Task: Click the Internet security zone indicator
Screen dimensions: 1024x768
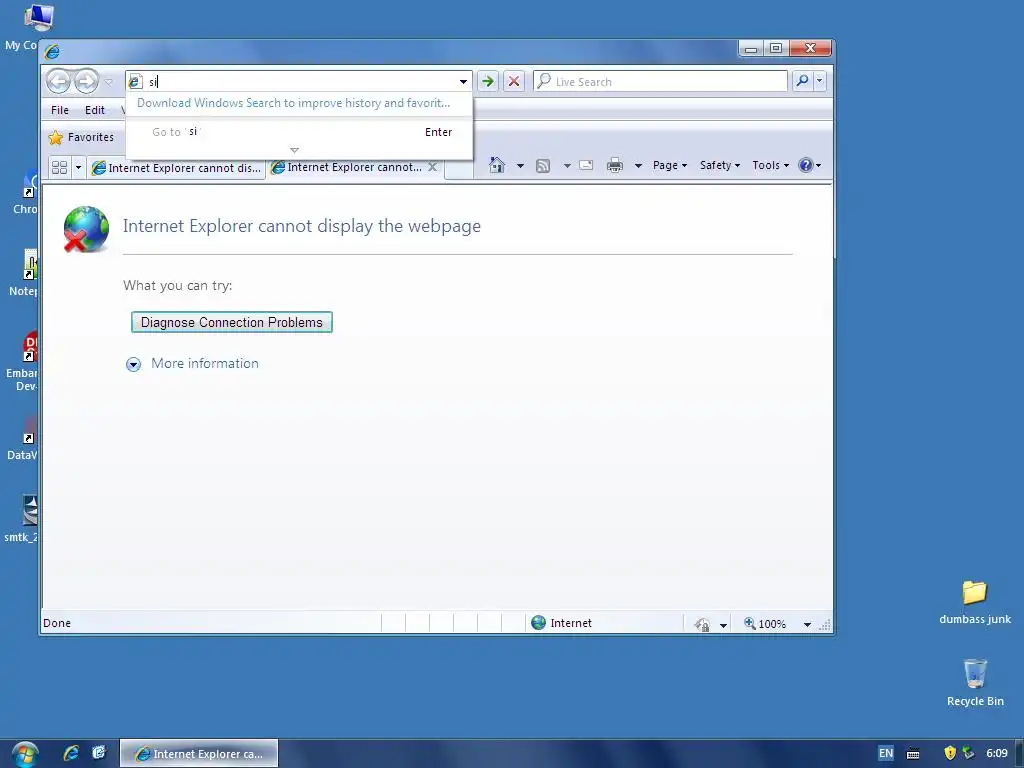Action: pos(562,623)
